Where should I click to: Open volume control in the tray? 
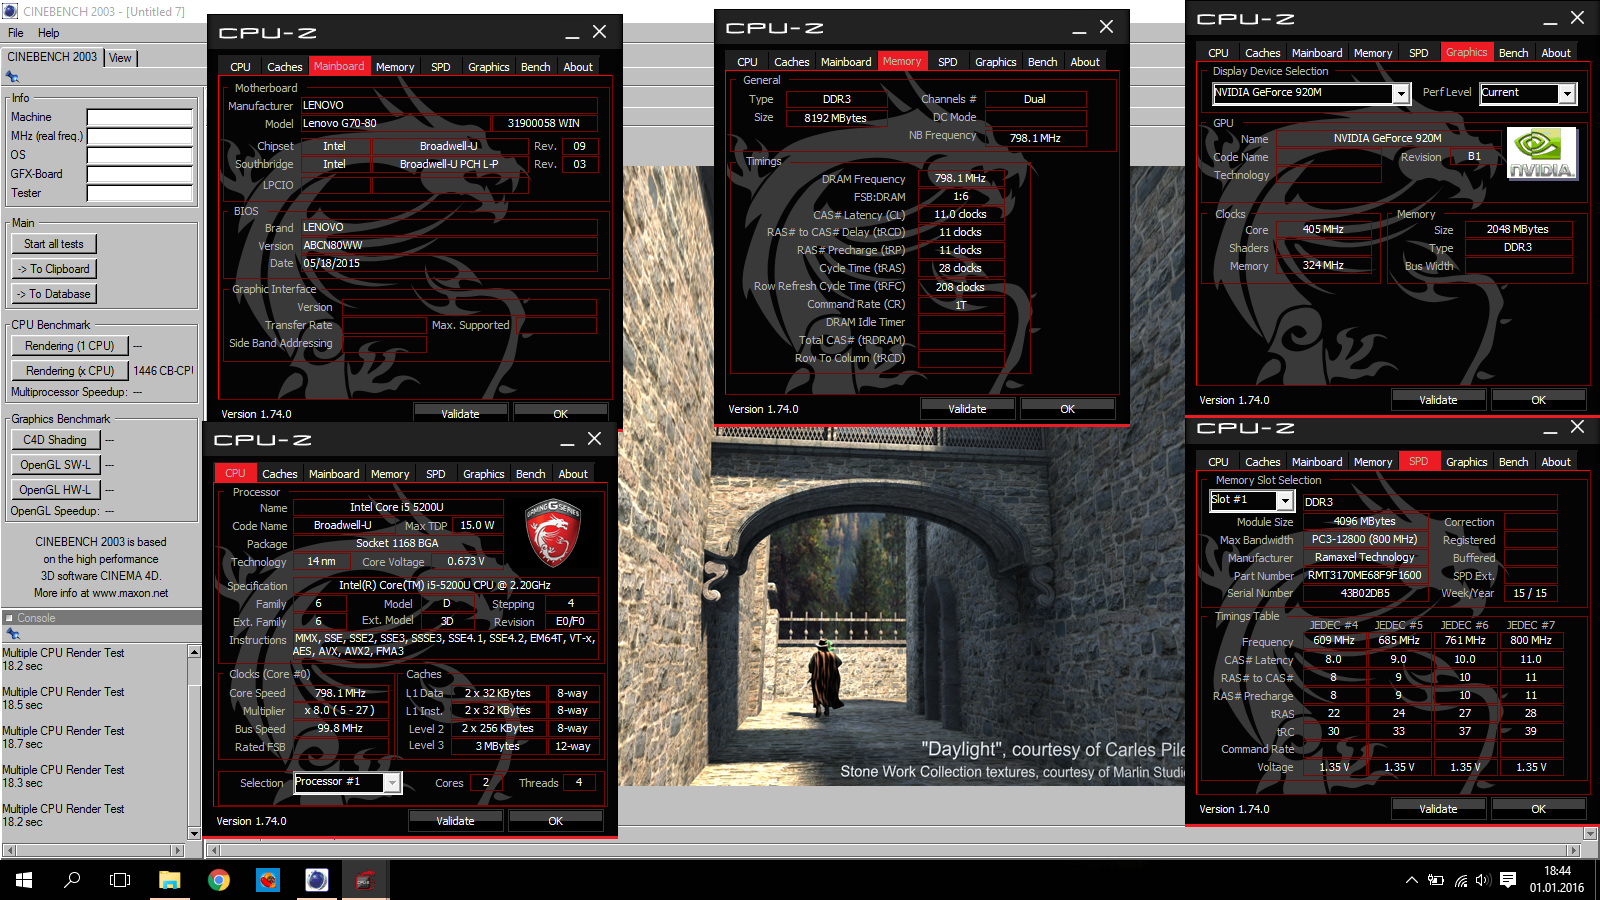tap(1482, 881)
